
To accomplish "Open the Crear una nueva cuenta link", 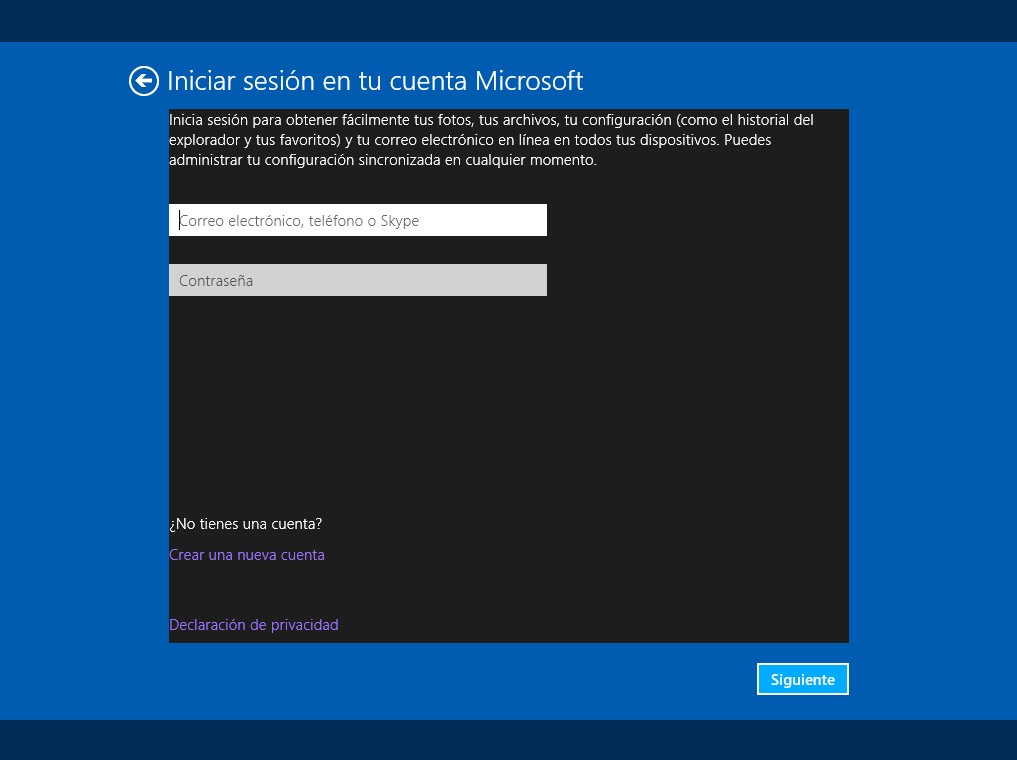I will pos(246,555).
